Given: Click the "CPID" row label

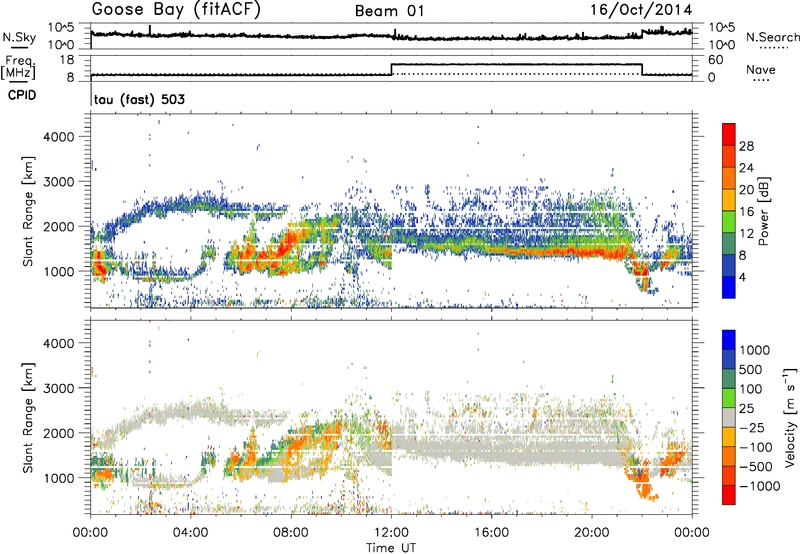Looking at the screenshot, I should pyautogui.click(x=22, y=95).
